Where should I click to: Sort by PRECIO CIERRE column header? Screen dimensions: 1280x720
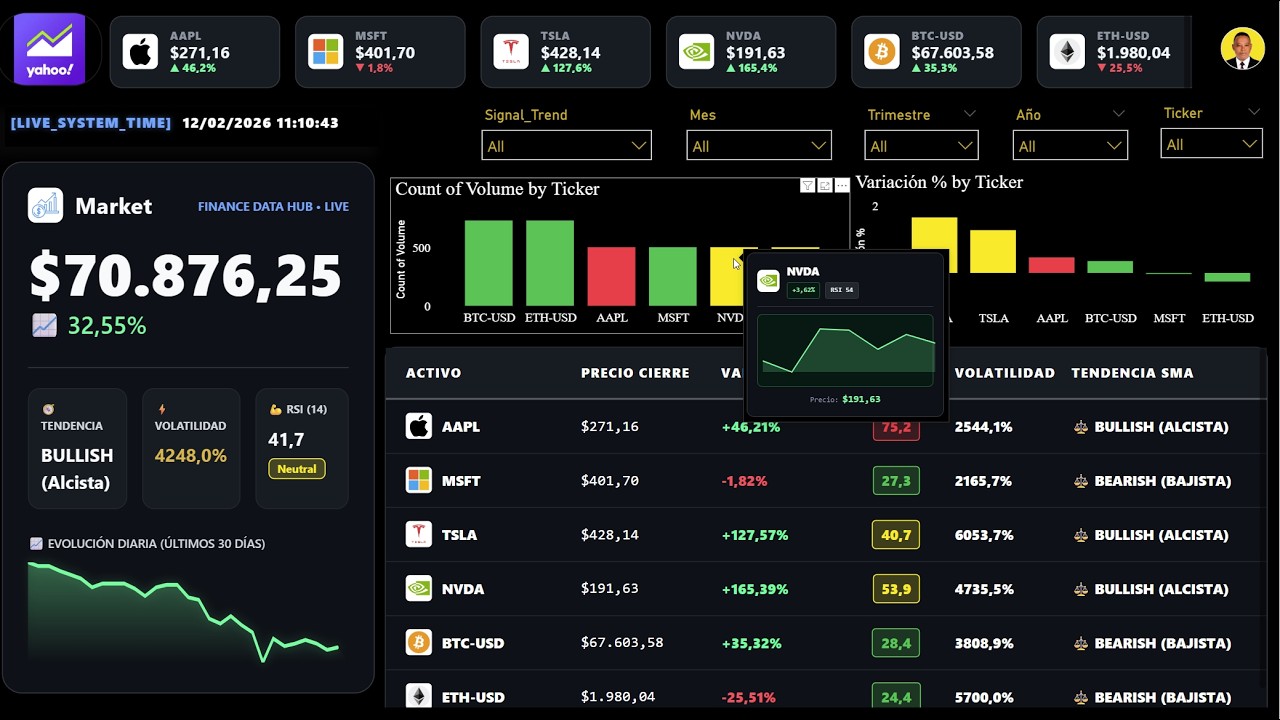coord(635,373)
